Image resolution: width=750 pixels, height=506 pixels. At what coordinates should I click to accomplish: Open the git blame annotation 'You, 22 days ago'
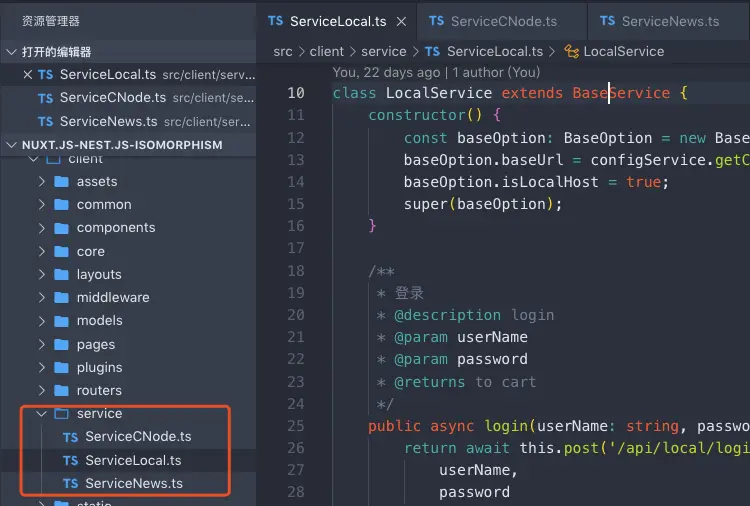coord(386,72)
